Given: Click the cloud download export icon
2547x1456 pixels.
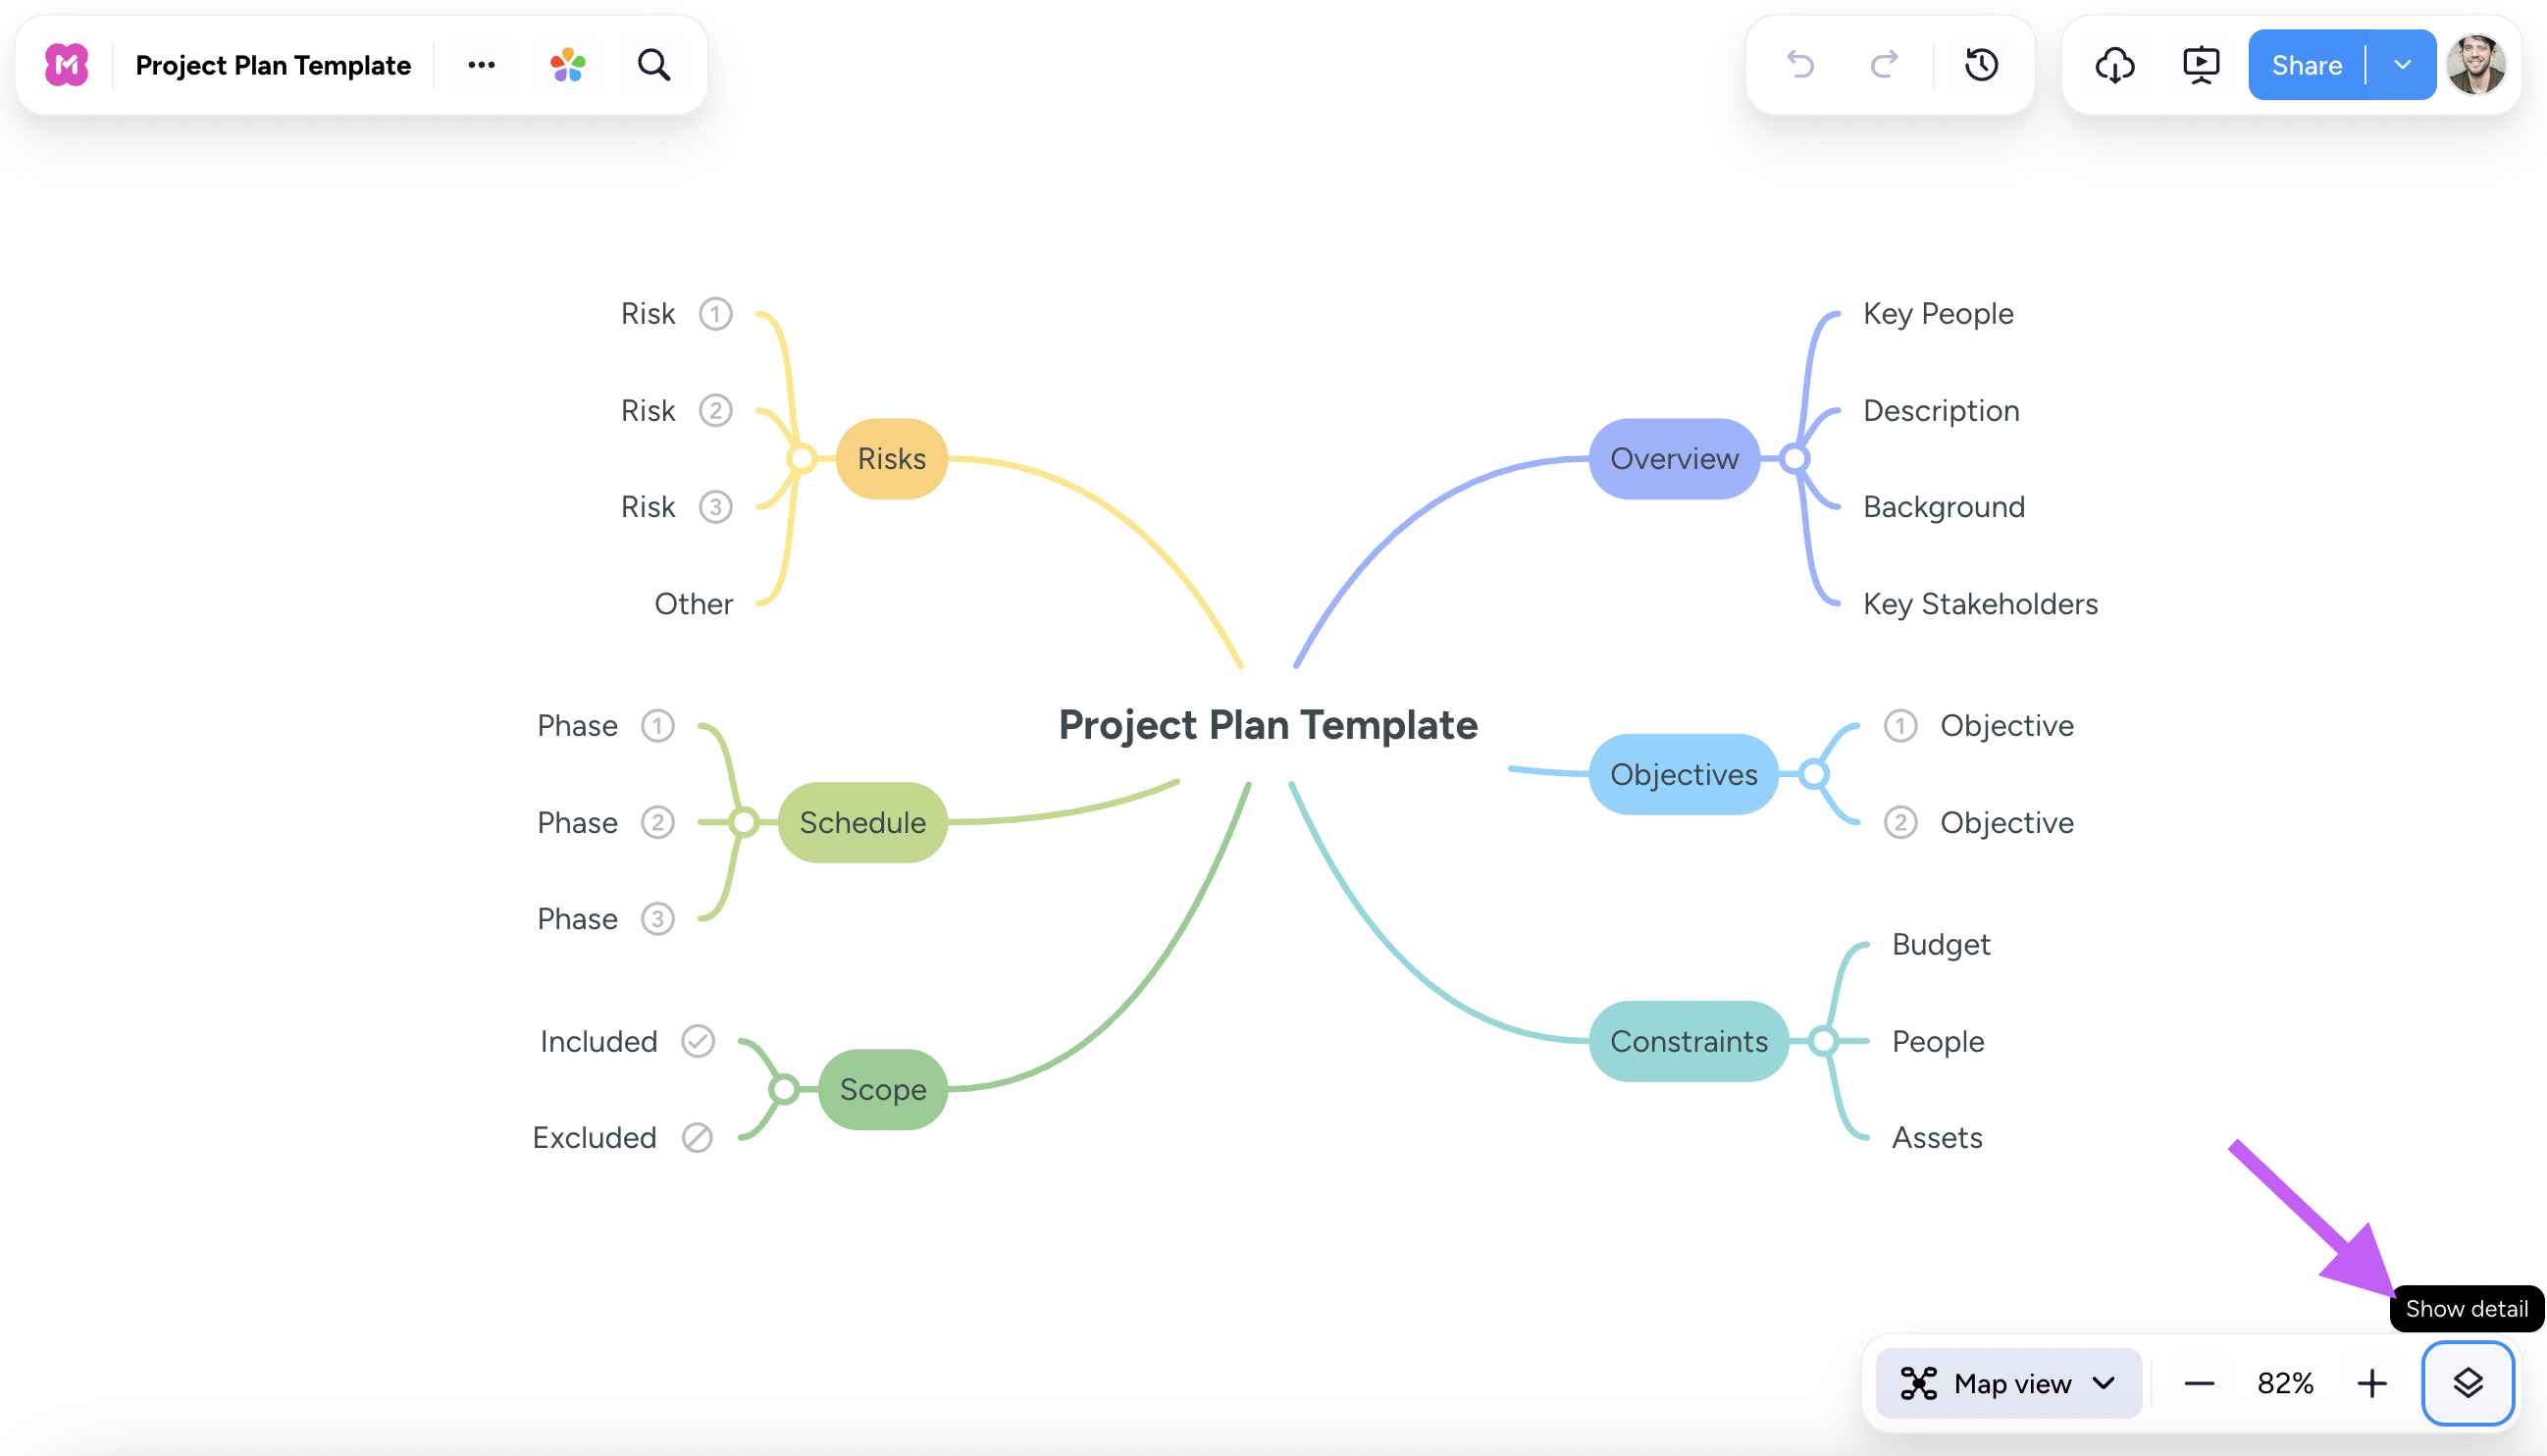Looking at the screenshot, I should pos(2115,65).
